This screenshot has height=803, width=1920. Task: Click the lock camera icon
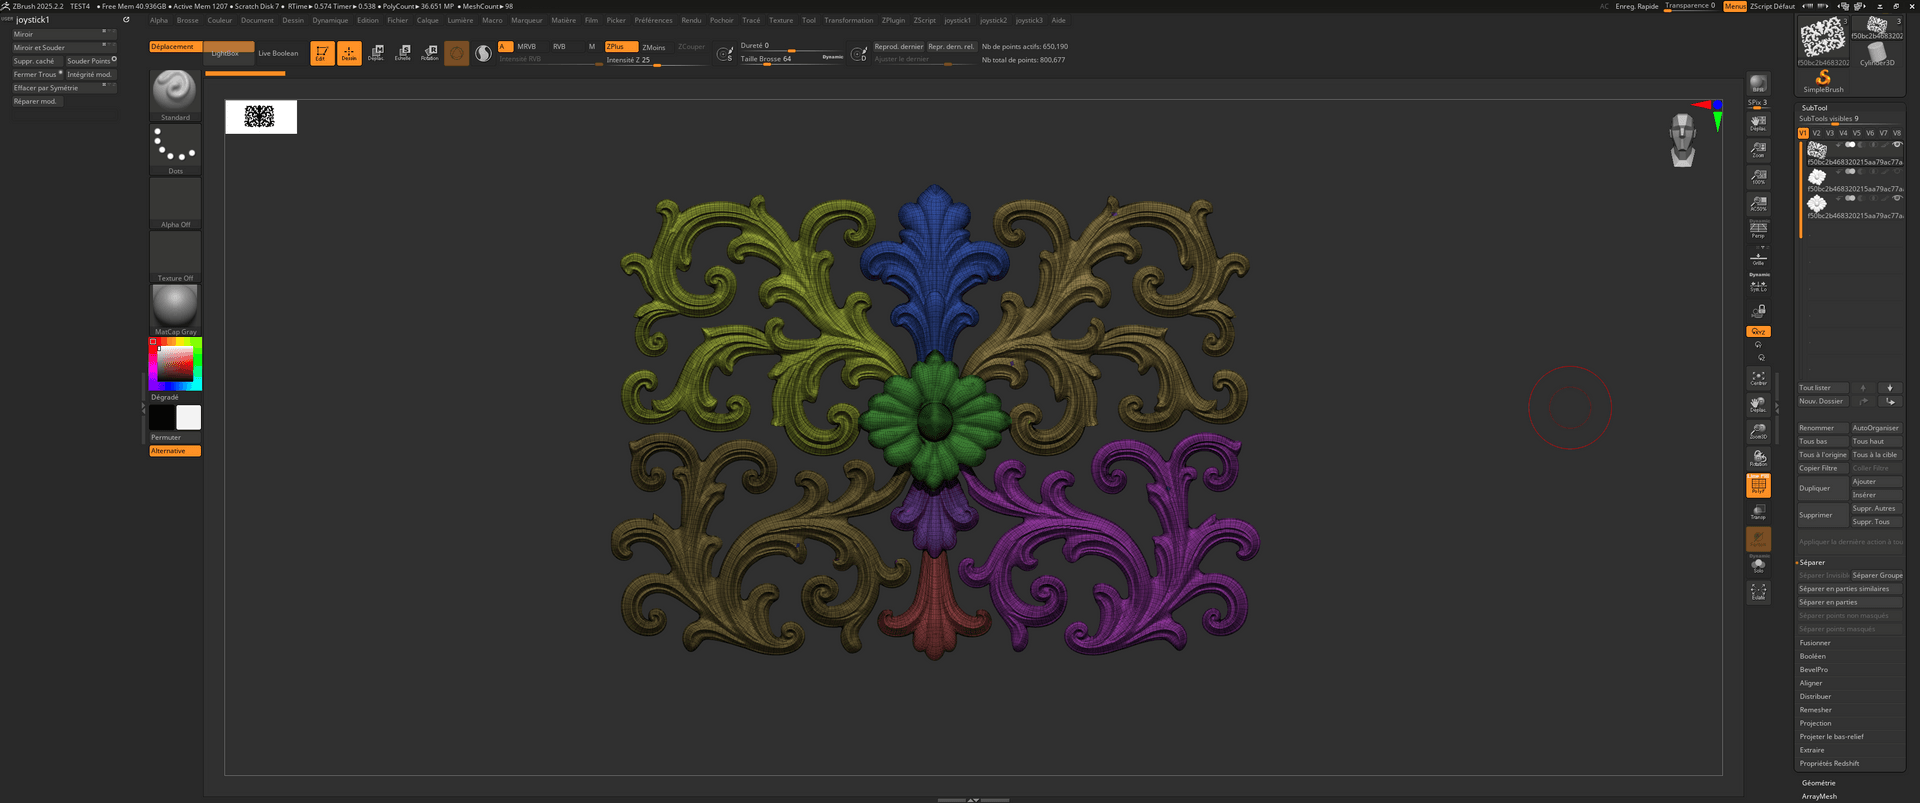[x=1760, y=311]
